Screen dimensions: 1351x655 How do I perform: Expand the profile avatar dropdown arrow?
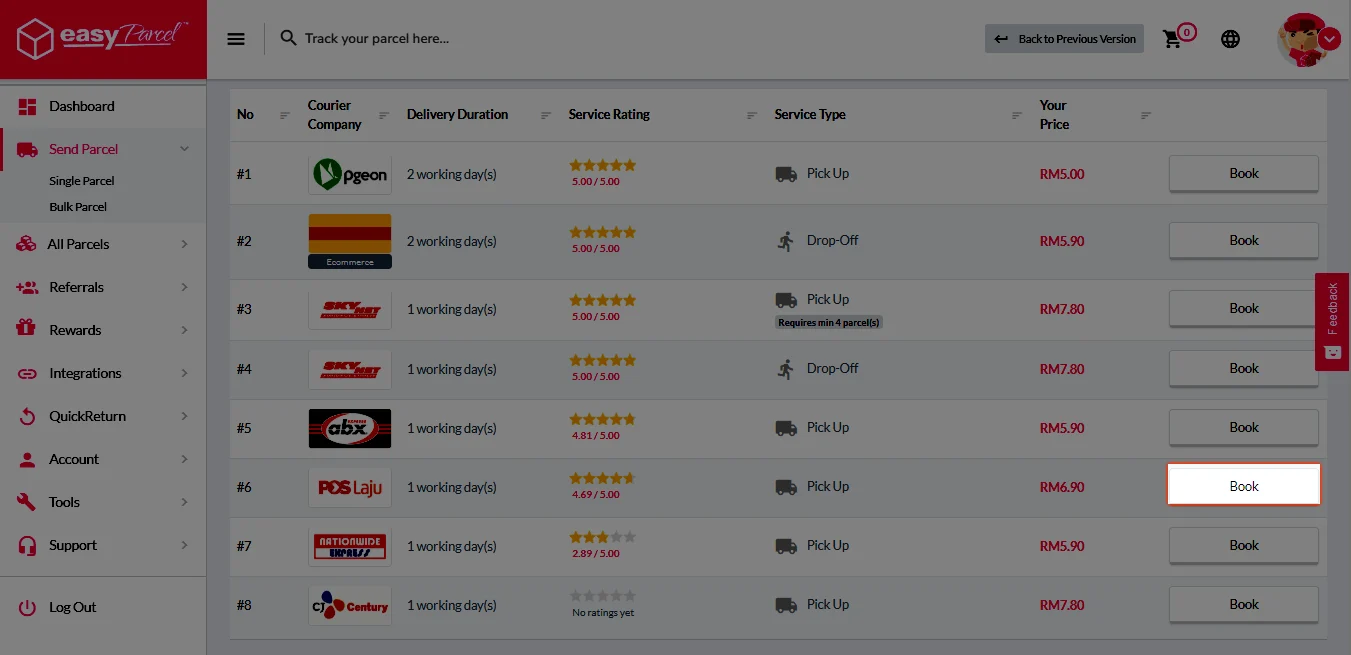coord(1329,39)
